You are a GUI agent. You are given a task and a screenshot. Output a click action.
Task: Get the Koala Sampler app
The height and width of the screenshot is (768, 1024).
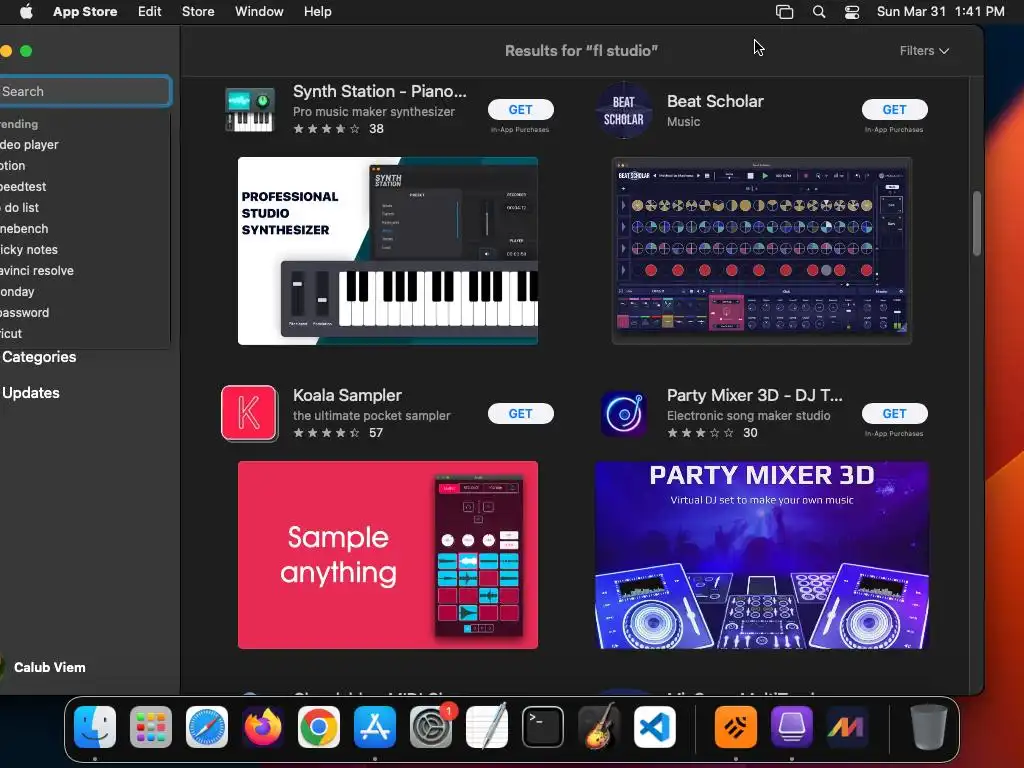coord(520,413)
